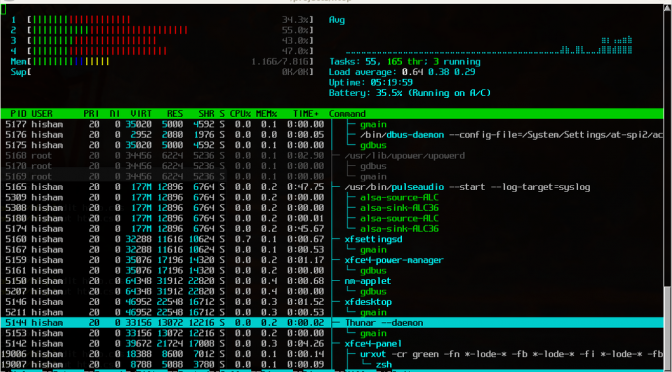Select alsa-sink-ALC36 thread PID 5308
Image resolution: width=672 pixels, height=372 pixels.
[x=332, y=208]
